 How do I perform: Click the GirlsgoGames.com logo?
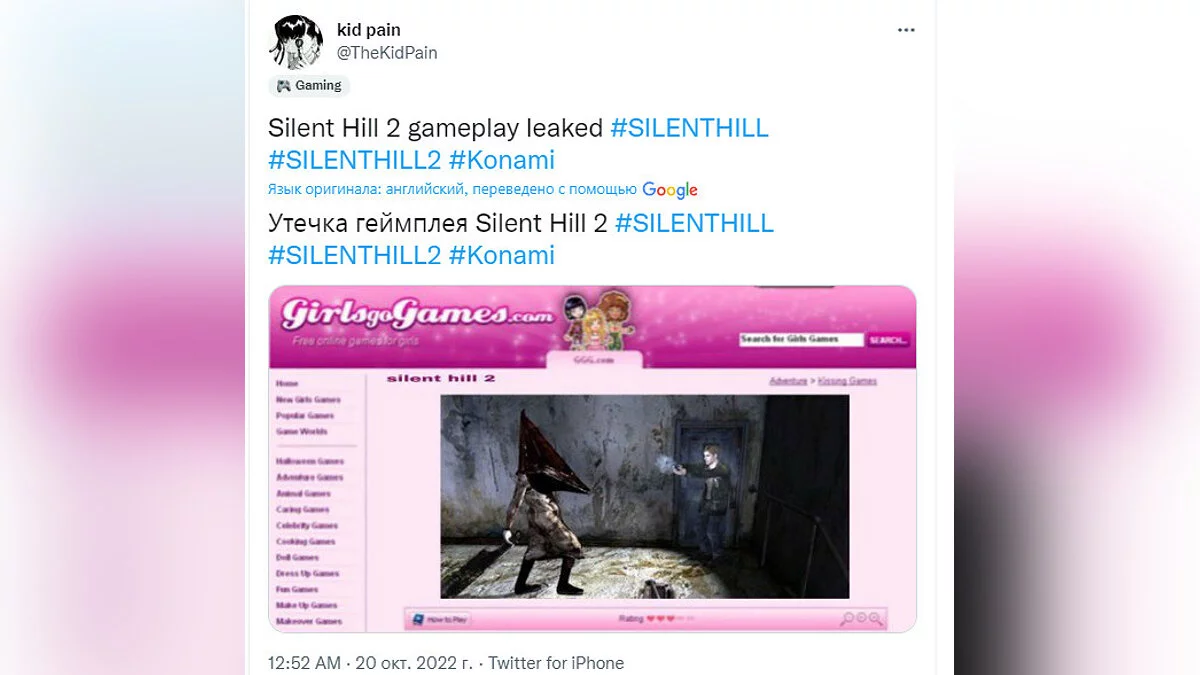click(416, 315)
